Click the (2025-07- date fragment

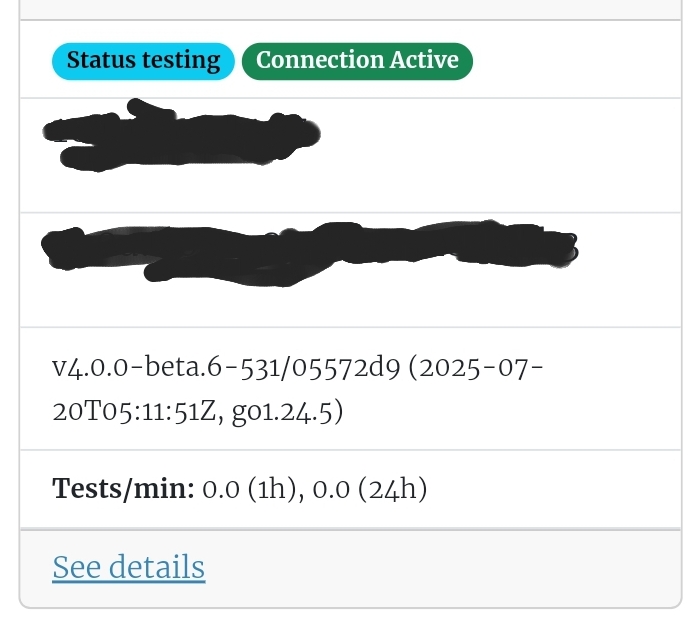click(475, 367)
